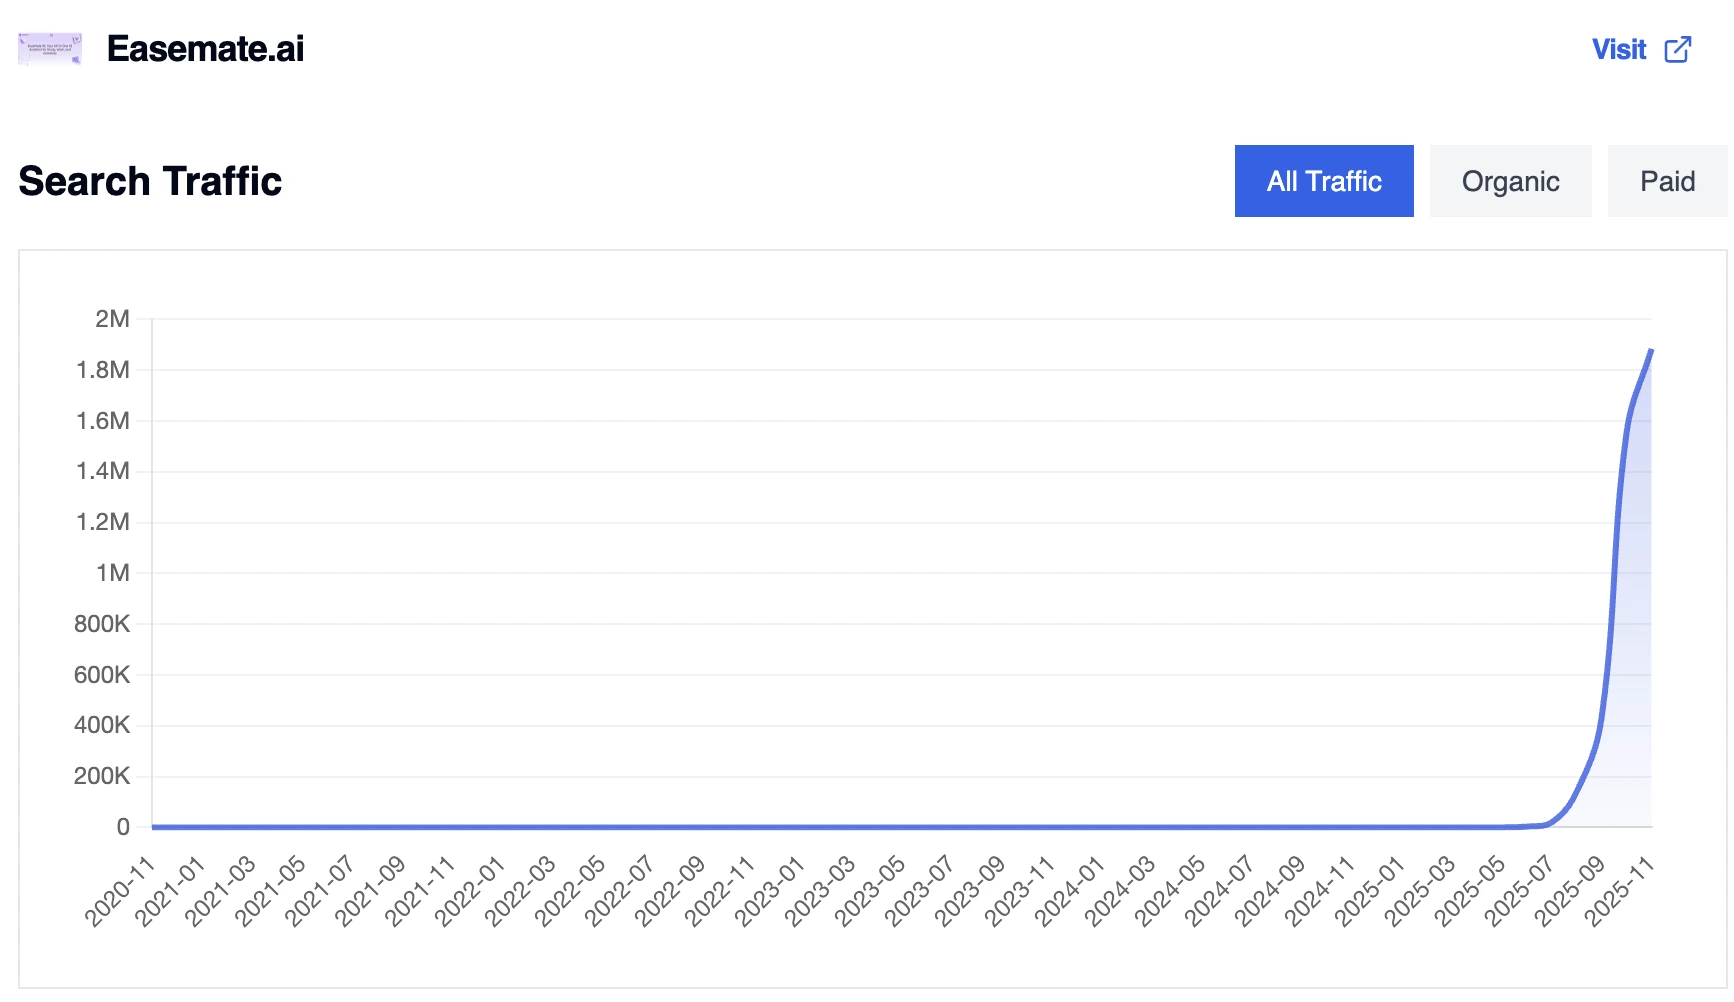The width and height of the screenshot is (1734, 1002).
Task: Click the flat part of the traffic line
Action: click(x=800, y=827)
